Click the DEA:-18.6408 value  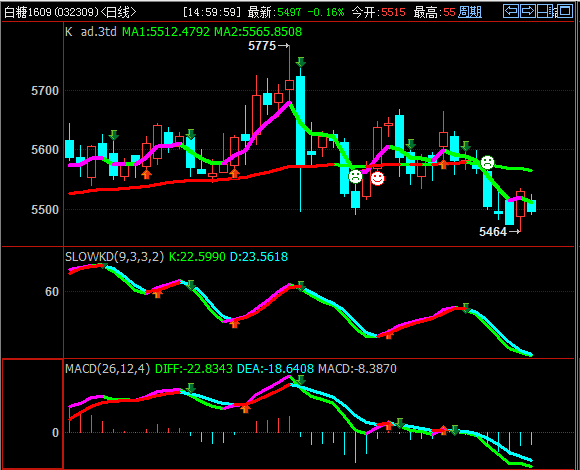pyautogui.click(x=275, y=369)
